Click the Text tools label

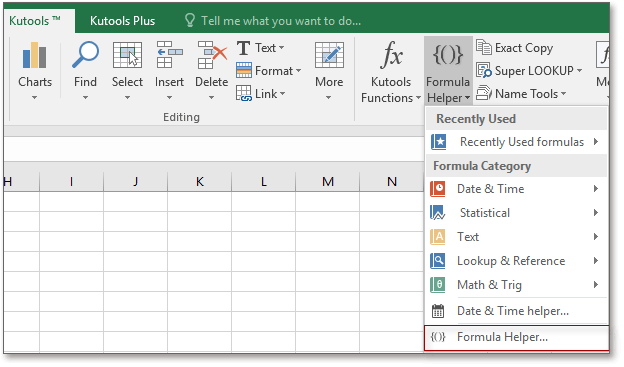tap(265, 48)
